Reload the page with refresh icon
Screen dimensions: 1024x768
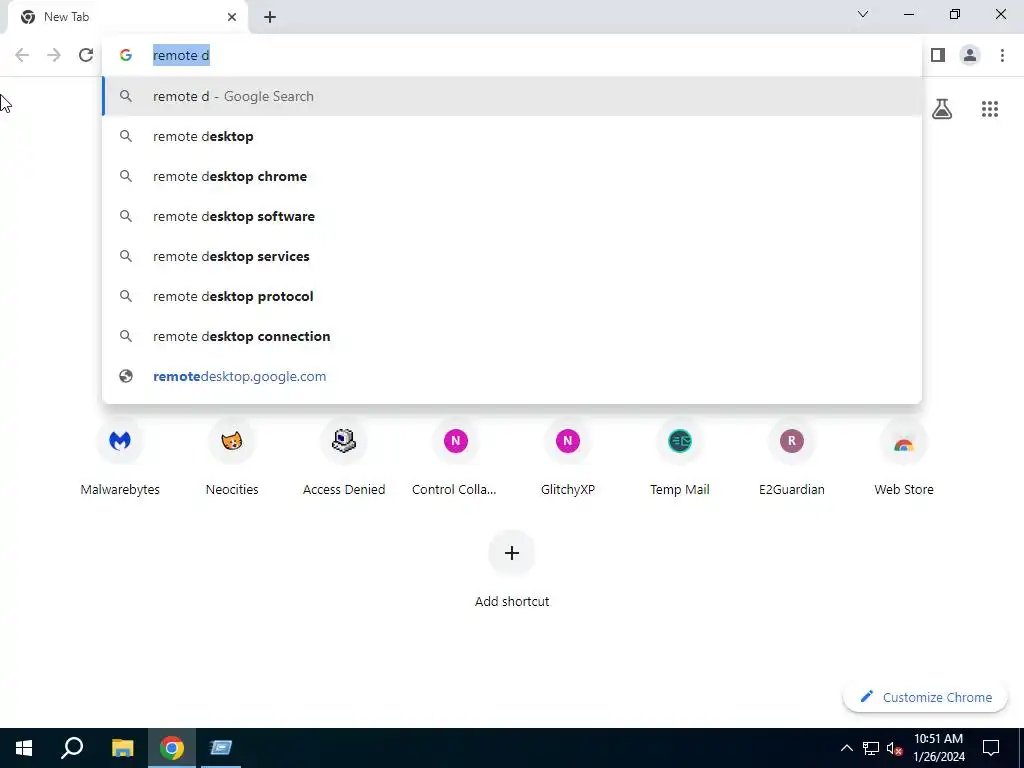(x=86, y=55)
